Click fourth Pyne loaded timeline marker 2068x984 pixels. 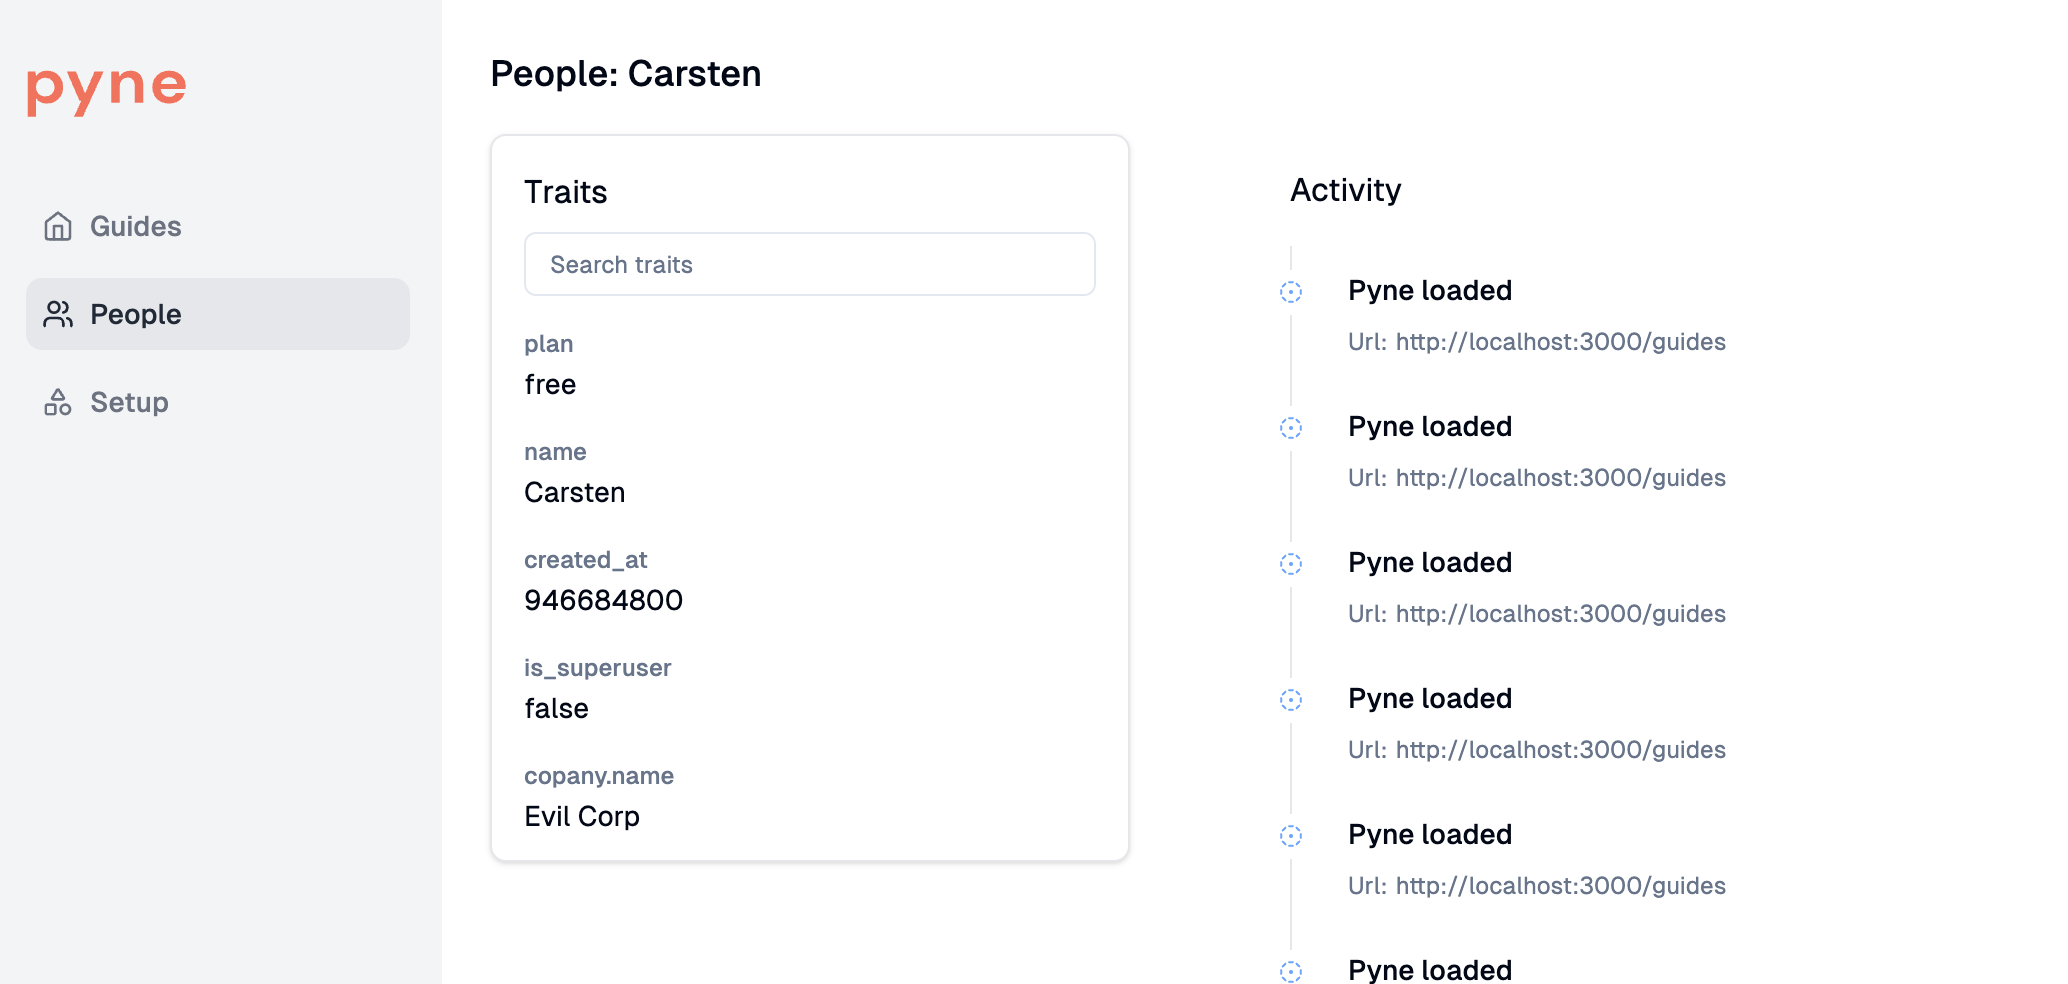pos(1291,700)
